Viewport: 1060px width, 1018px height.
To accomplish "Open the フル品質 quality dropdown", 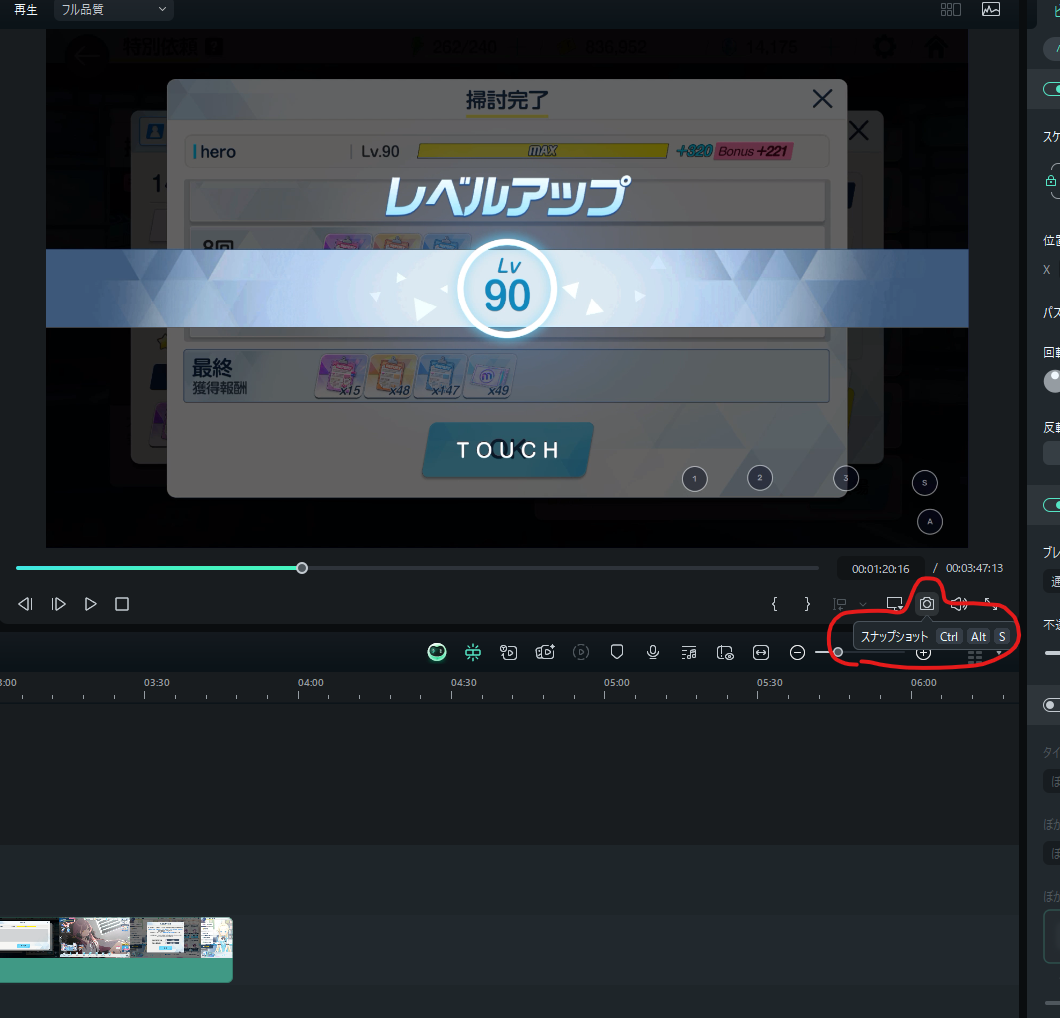I will point(112,11).
